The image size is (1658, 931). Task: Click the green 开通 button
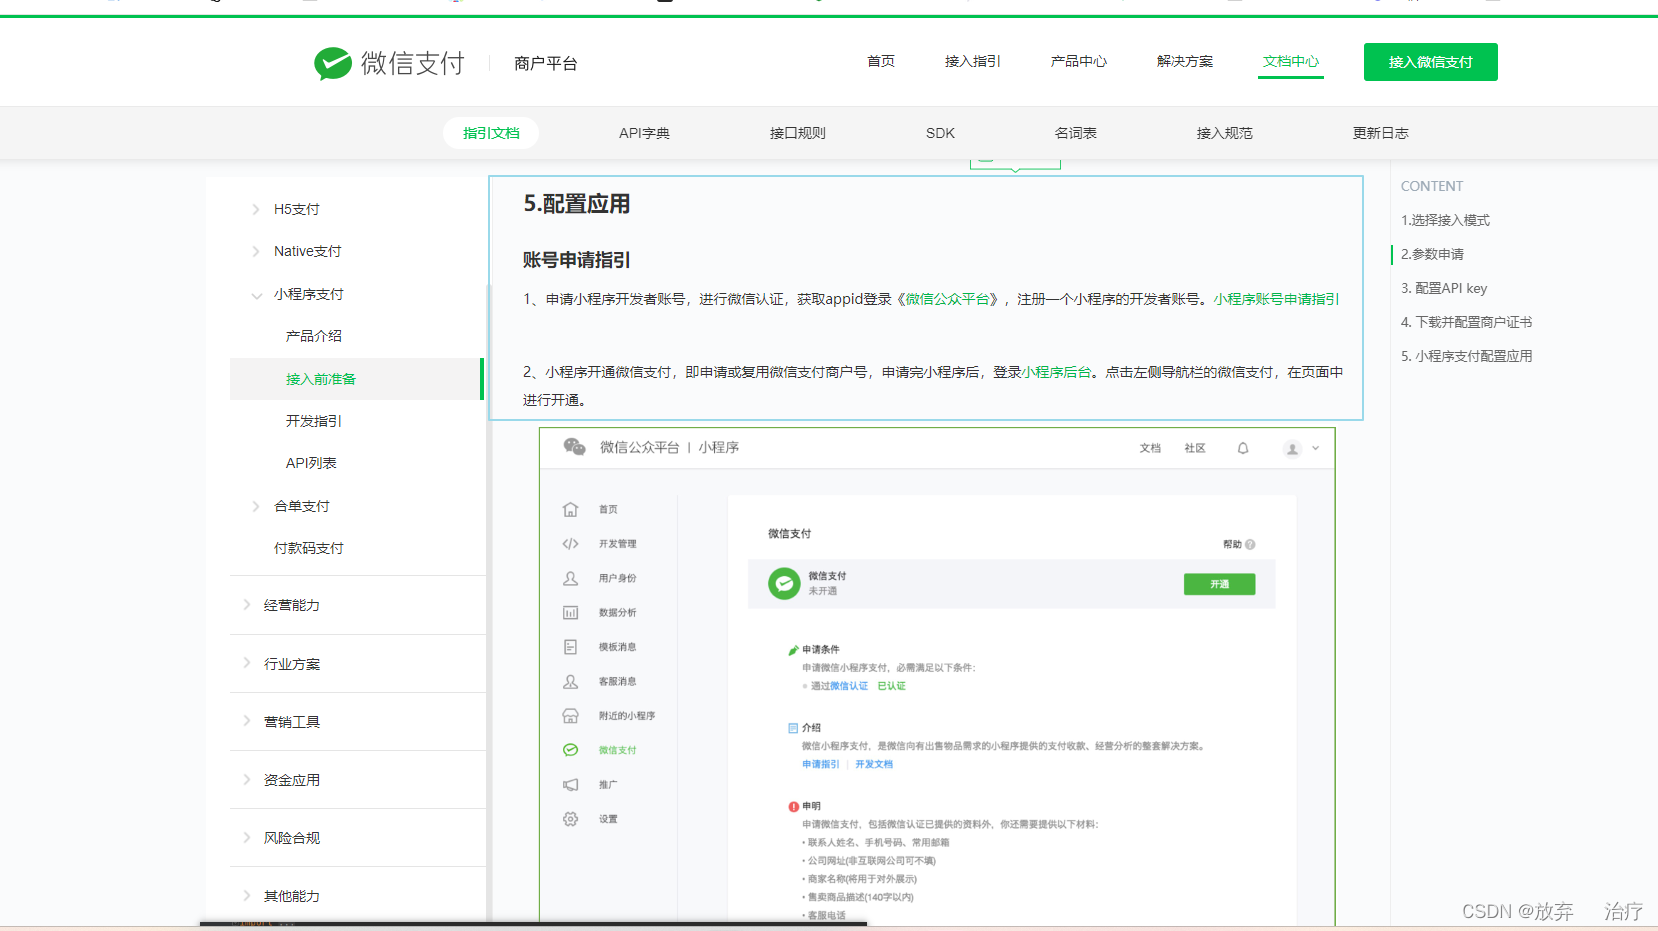tap(1219, 584)
